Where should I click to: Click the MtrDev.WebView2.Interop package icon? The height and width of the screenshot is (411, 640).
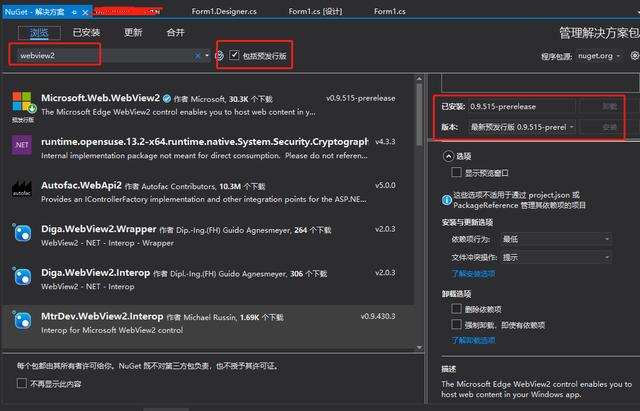click(22, 321)
